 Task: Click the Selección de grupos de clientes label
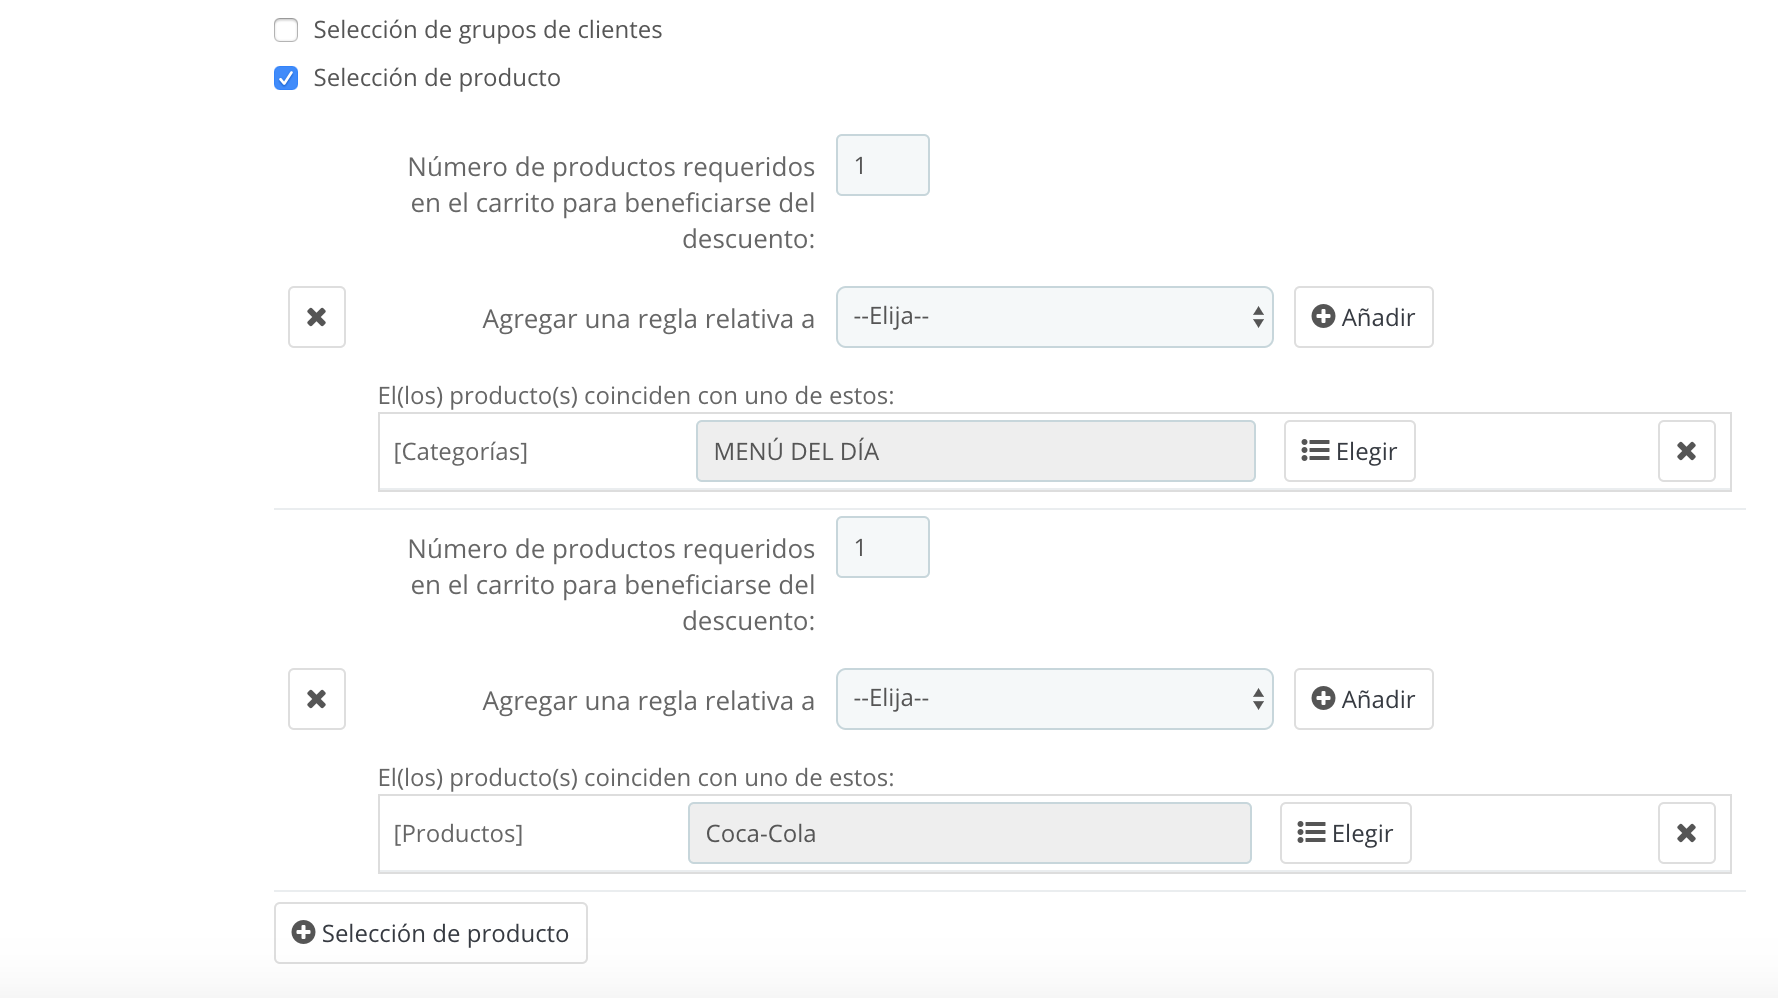pyautogui.click(x=488, y=30)
